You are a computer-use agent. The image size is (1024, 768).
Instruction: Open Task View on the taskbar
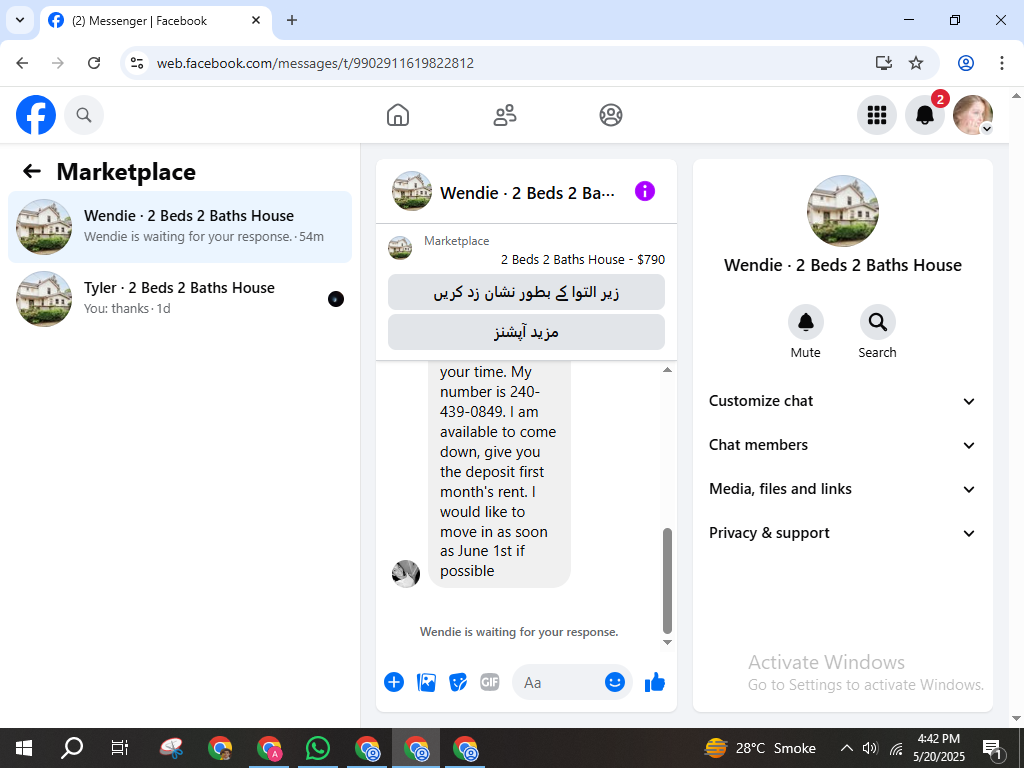point(120,748)
